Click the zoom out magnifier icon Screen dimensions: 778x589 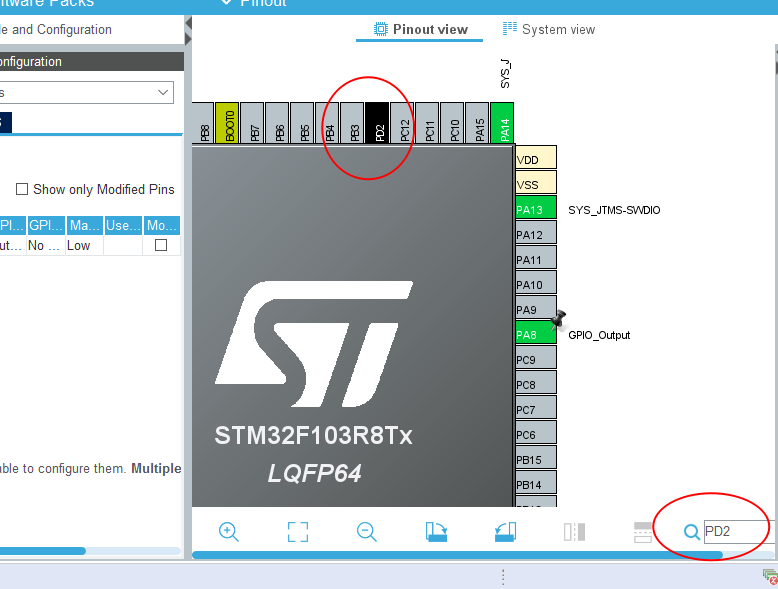(x=367, y=532)
